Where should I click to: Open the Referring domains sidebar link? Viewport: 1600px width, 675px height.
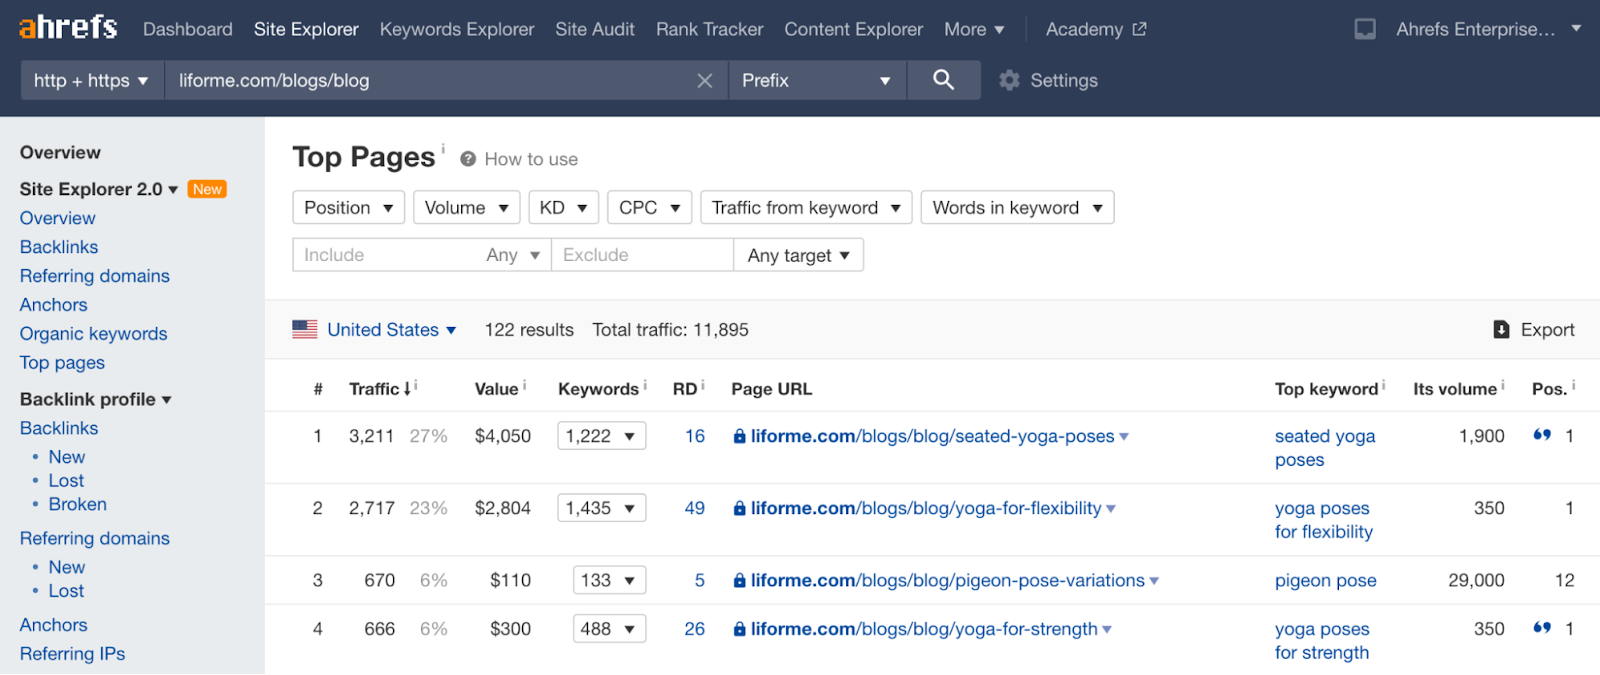(95, 276)
